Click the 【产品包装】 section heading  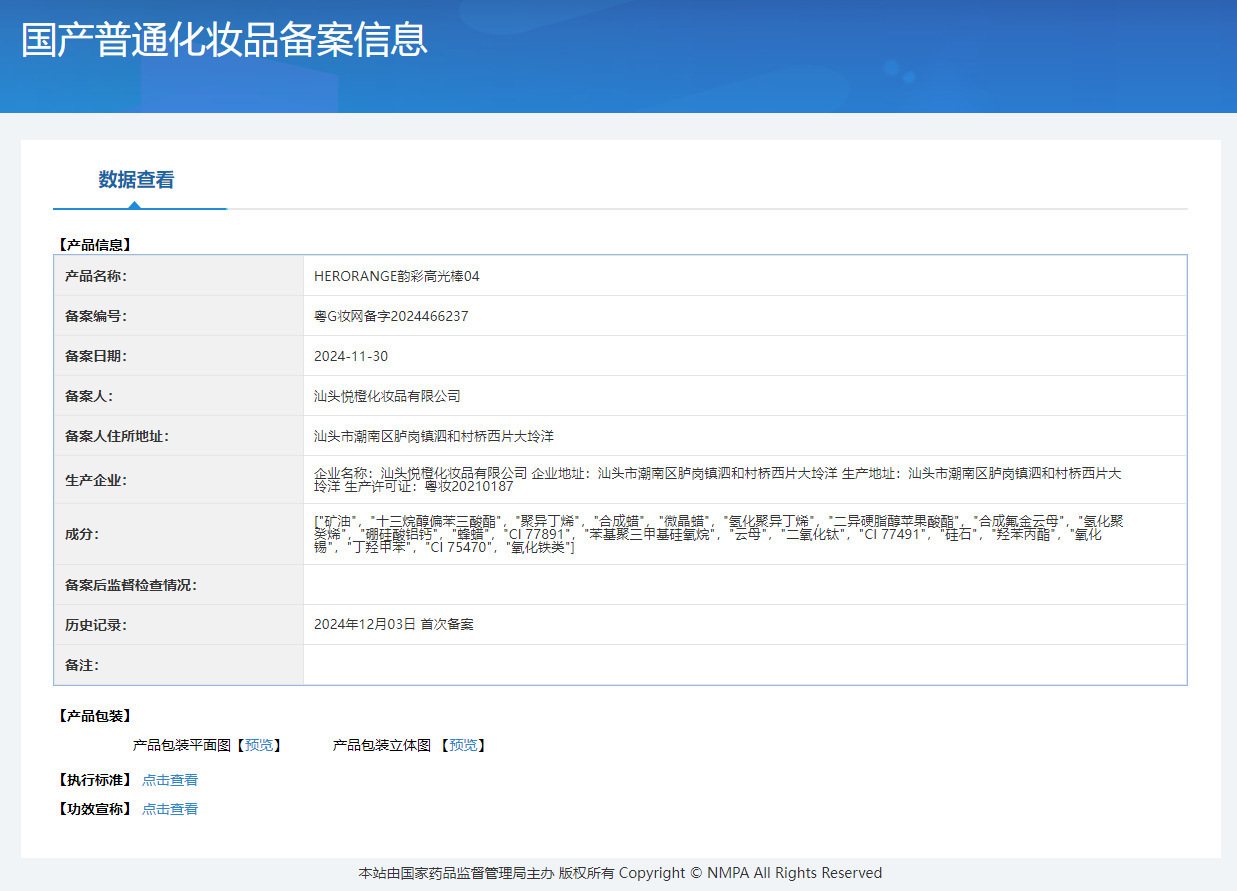click(x=95, y=716)
